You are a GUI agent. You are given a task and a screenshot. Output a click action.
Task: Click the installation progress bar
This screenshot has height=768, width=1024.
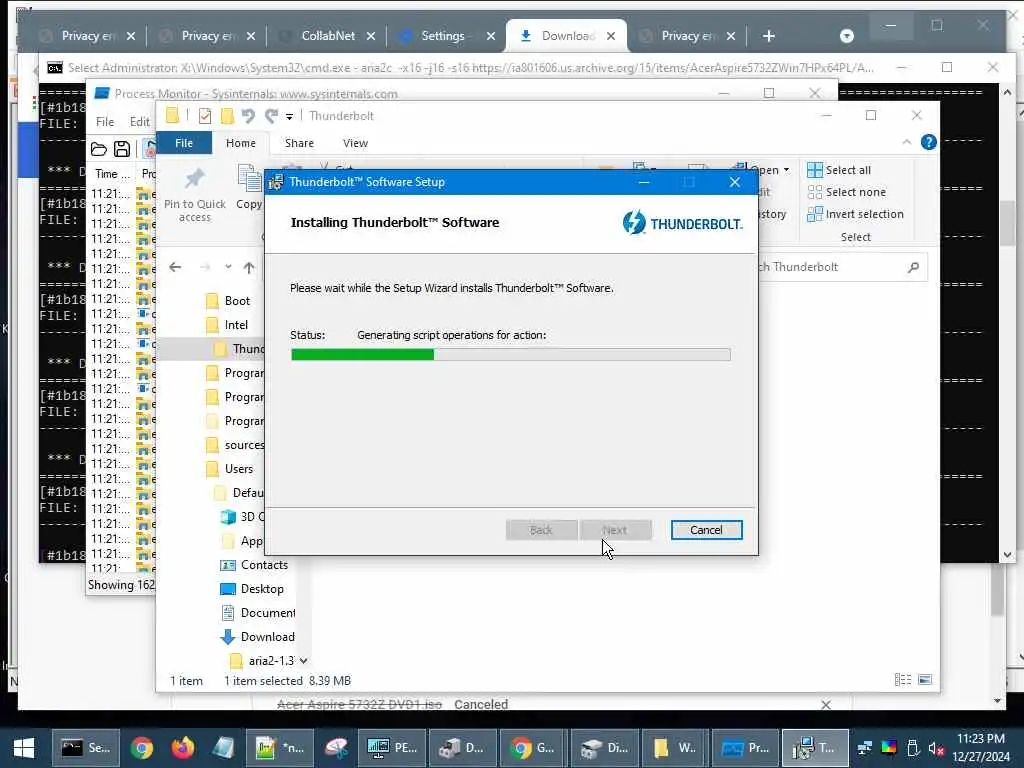coord(511,355)
